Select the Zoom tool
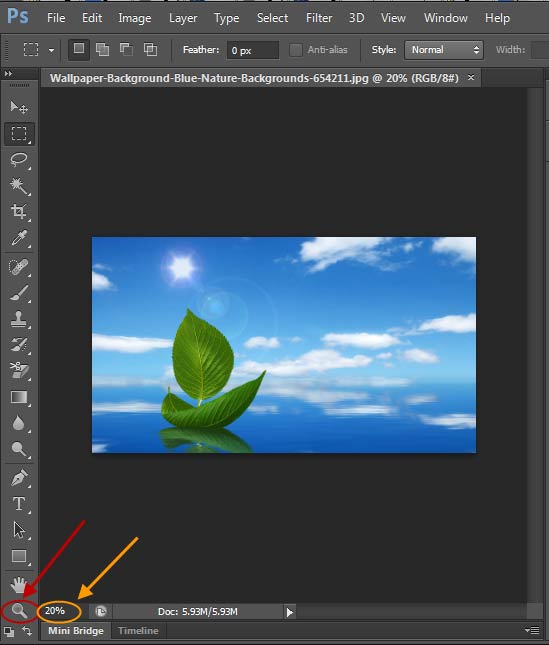Viewport: 549px width, 645px height. [x=19, y=611]
